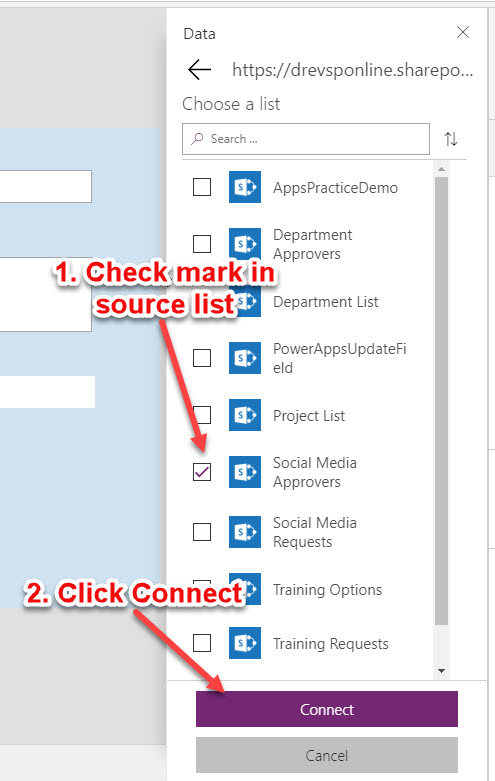The width and height of the screenshot is (495, 781).
Task: Click Department Approvers SharePoint icon
Action: (245, 244)
